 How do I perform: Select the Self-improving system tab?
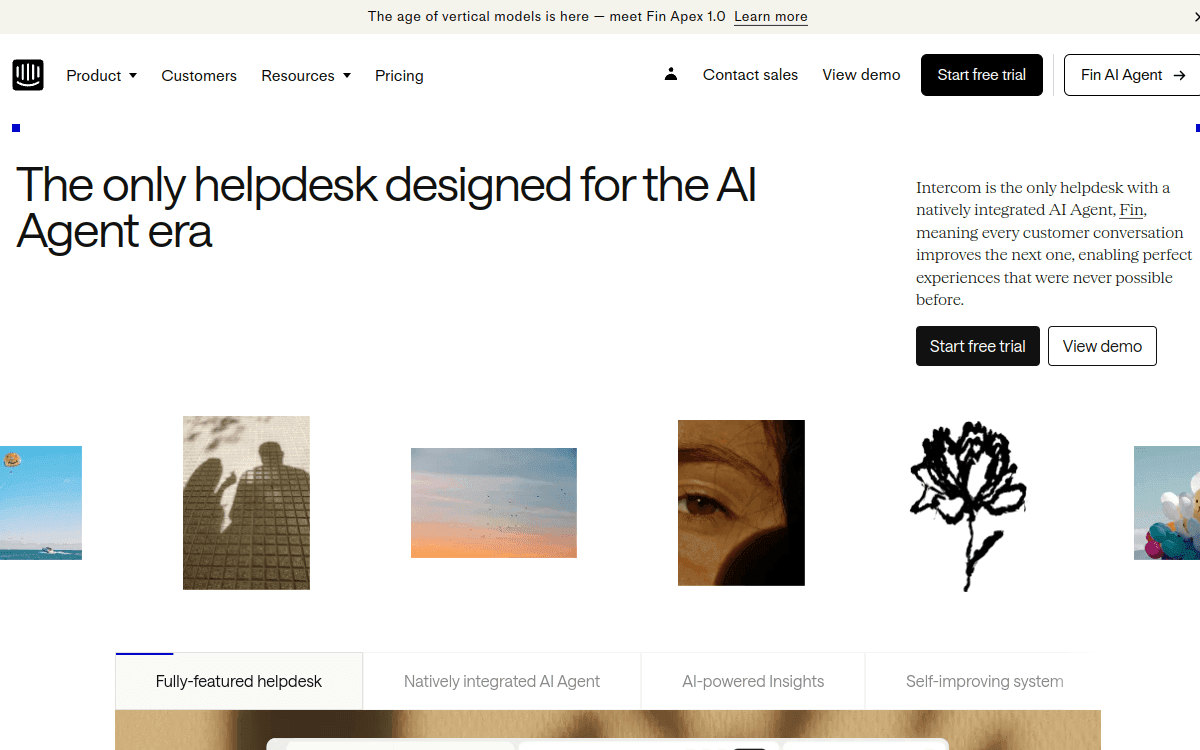984,681
